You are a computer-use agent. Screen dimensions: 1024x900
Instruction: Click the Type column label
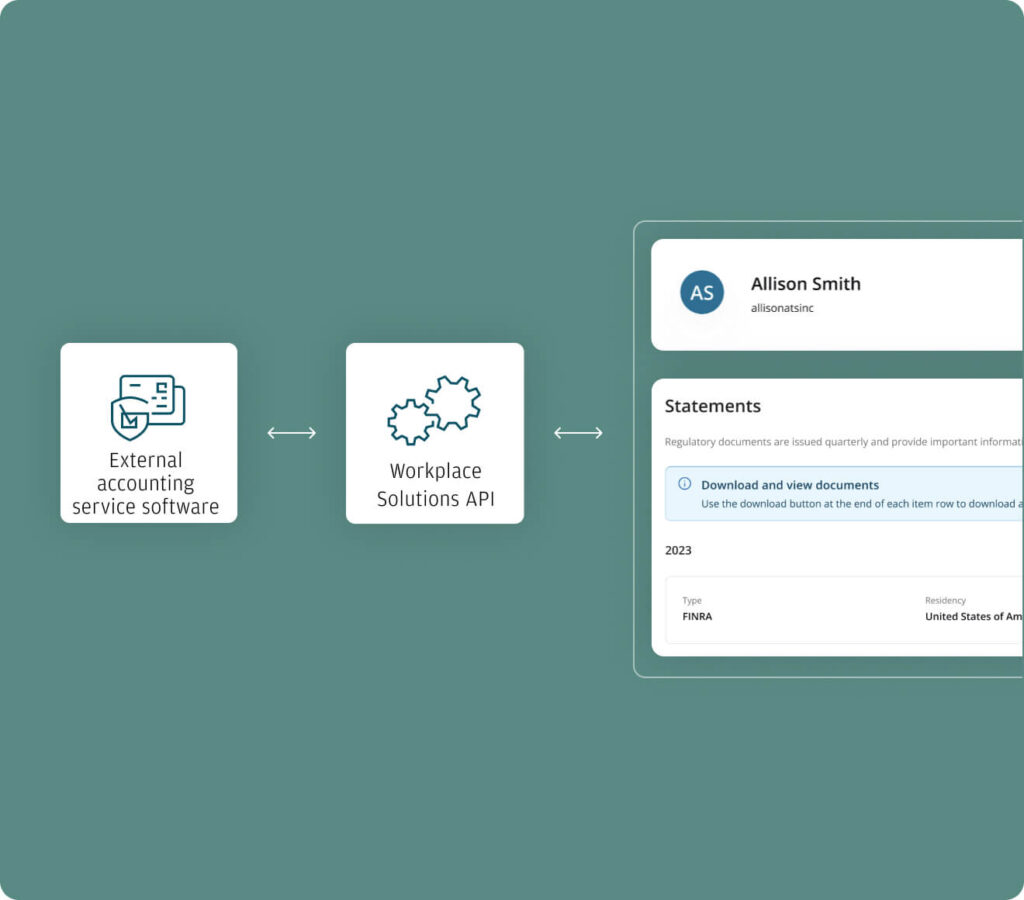click(x=692, y=601)
